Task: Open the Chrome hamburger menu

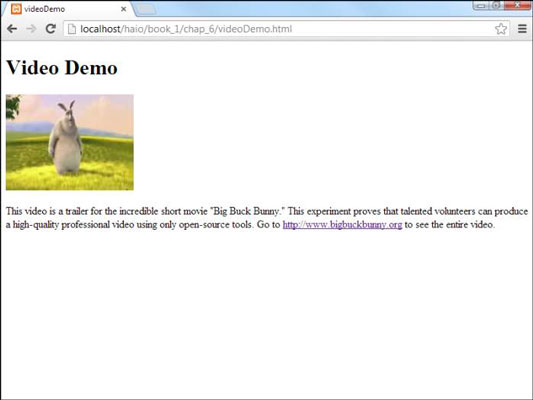Action: click(x=522, y=29)
